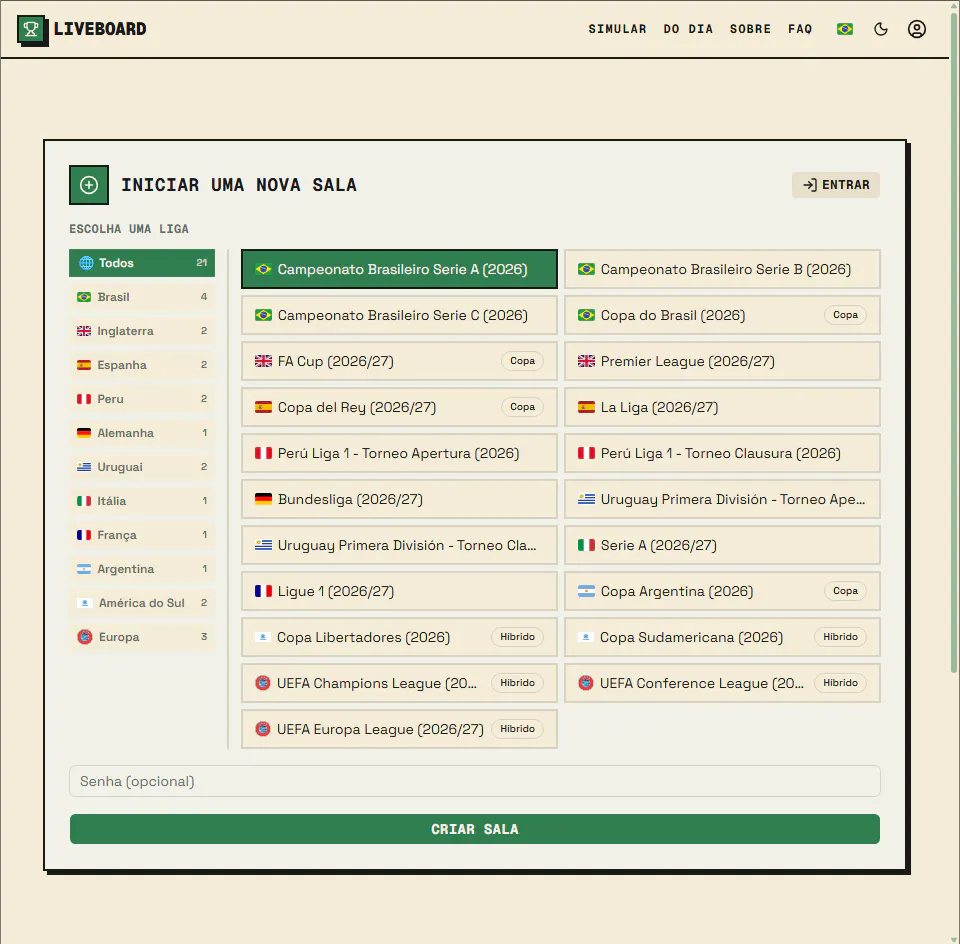
Task: Filter leagues by Inglaterra
Action: click(142, 331)
